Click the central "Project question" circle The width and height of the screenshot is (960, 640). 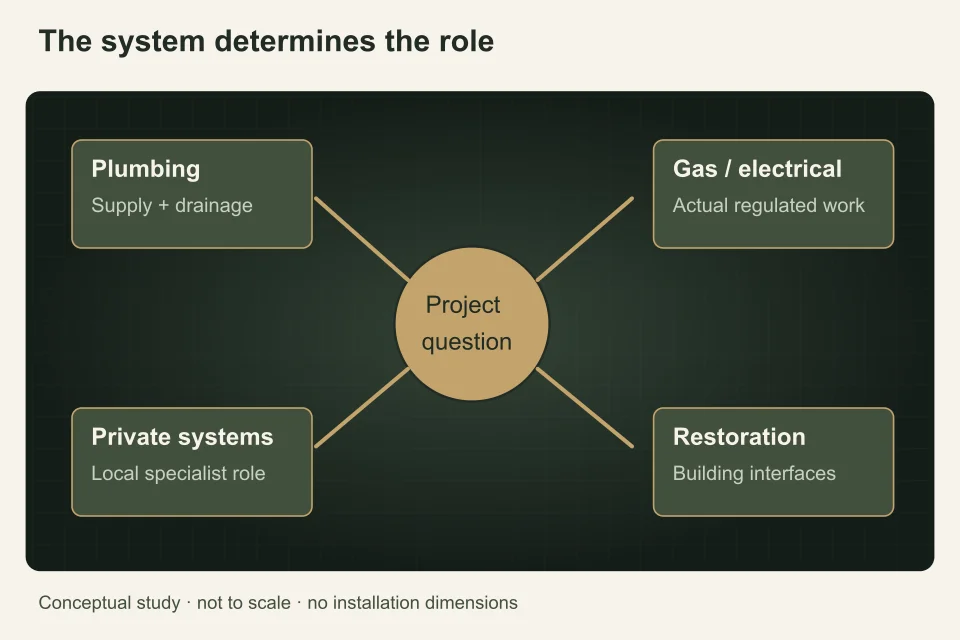[x=471, y=324]
